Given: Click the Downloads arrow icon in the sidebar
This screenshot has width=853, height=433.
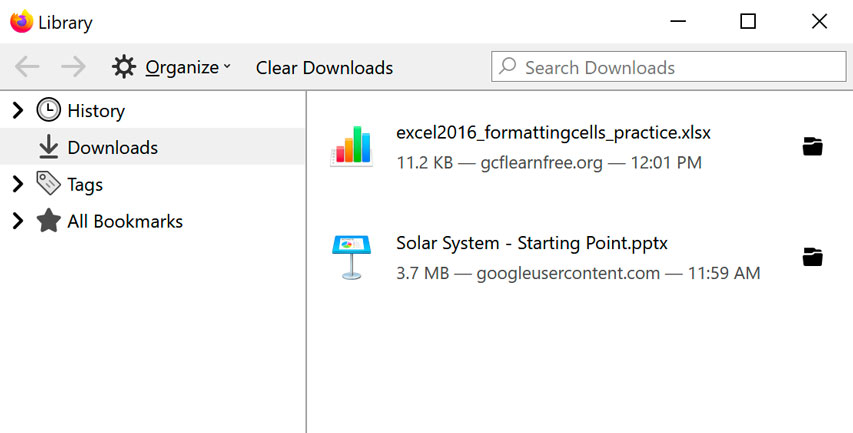Looking at the screenshot, I should pyautogui.click(x=48, y=147).
